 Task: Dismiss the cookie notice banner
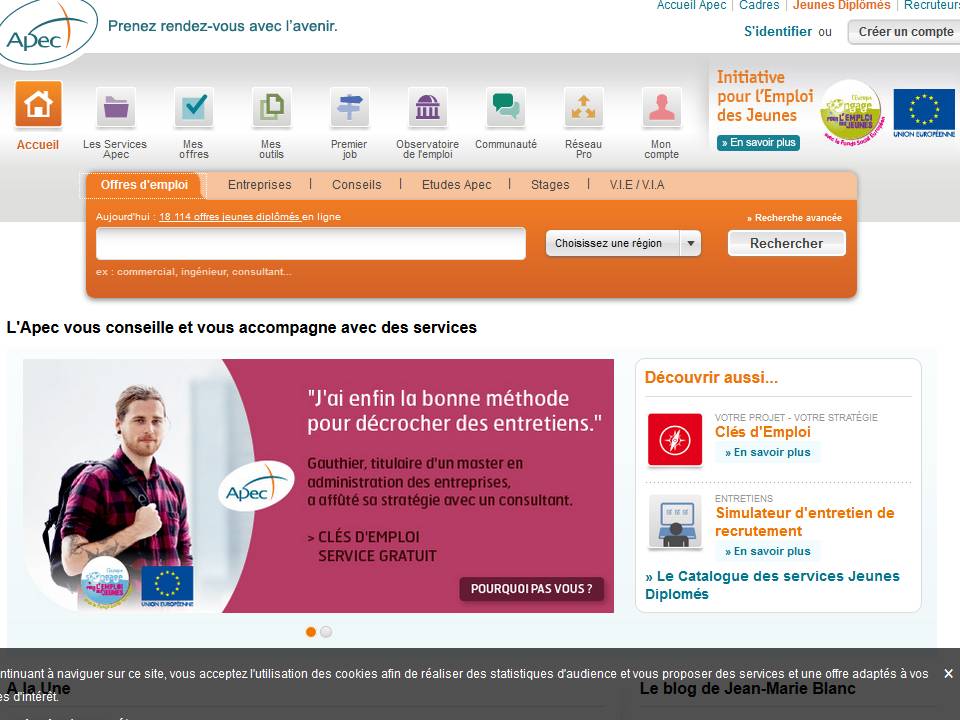(x=948, y=674)
